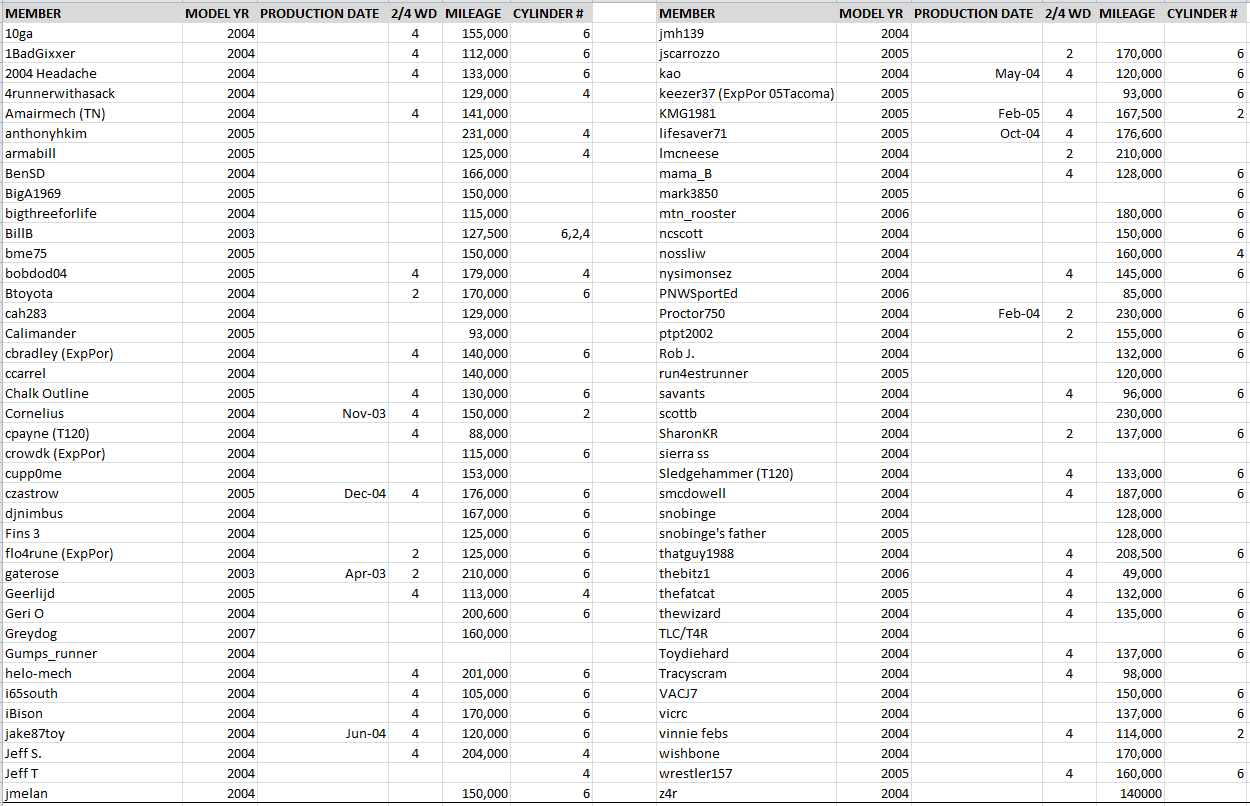1250x806 pixels.
Task: Click the left CYLINDER # column header
Action: pyautogui.click(x=552, y=13)
